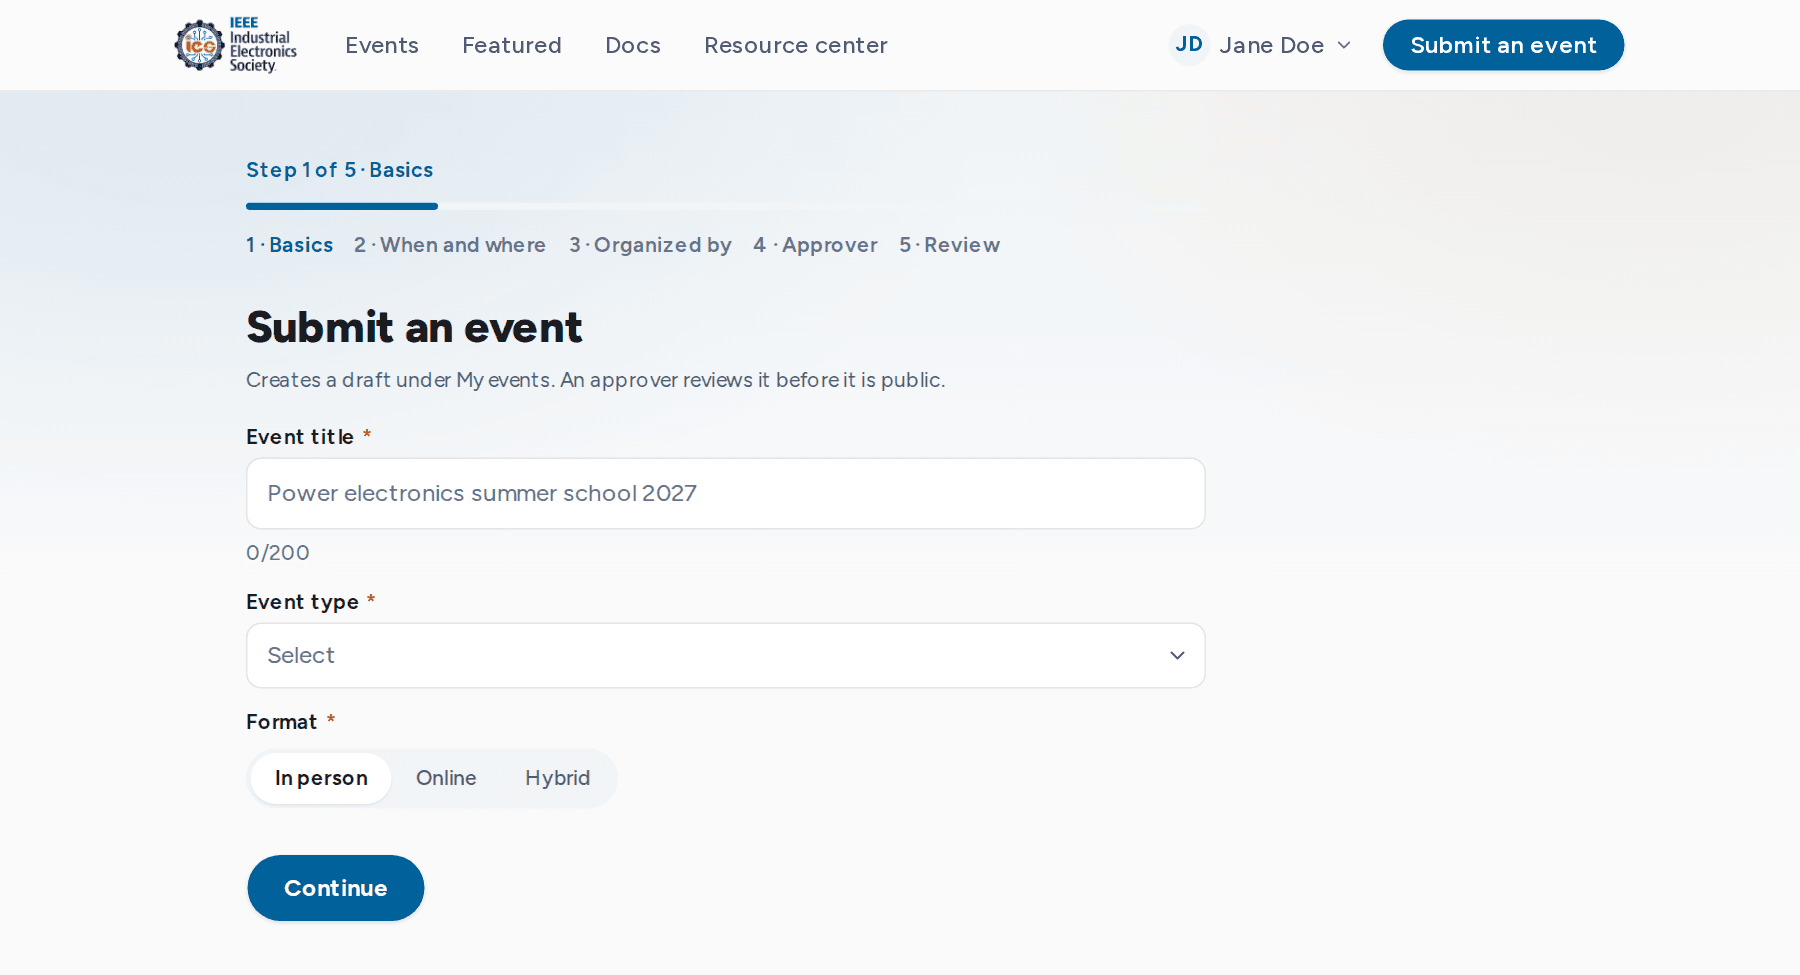This screenshot has width=1800, height=975.
Task: Expand the Jane Doe account chevron
Action: [1344, 45]
